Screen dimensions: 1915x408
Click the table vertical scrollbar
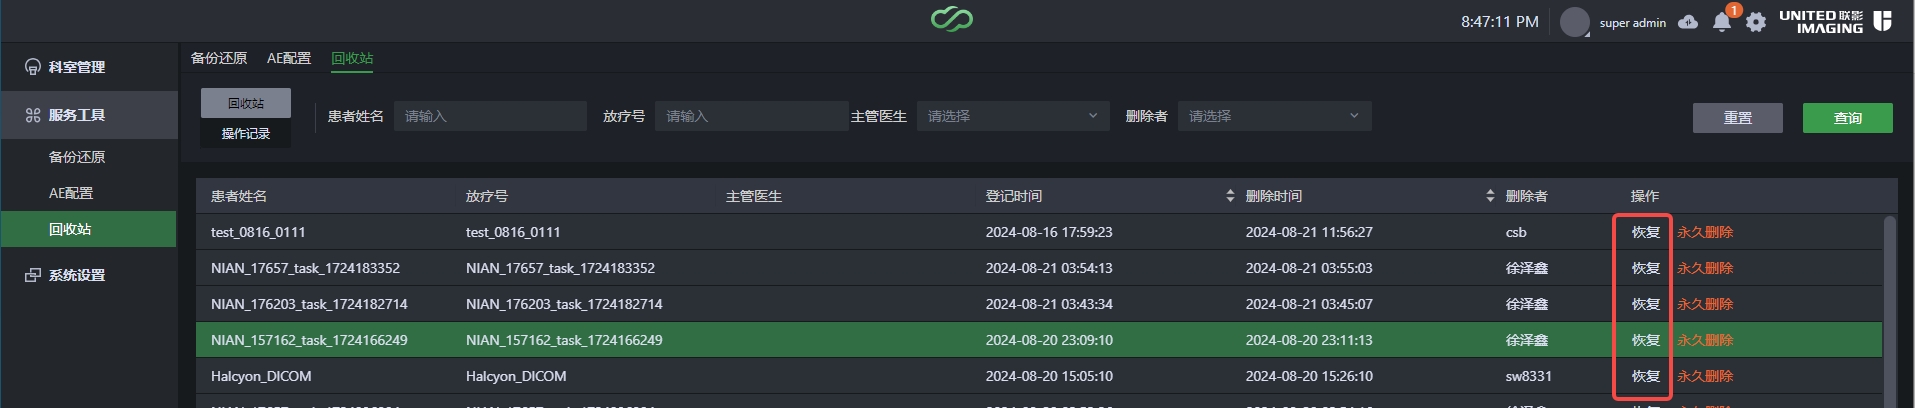coord(1889,310)
